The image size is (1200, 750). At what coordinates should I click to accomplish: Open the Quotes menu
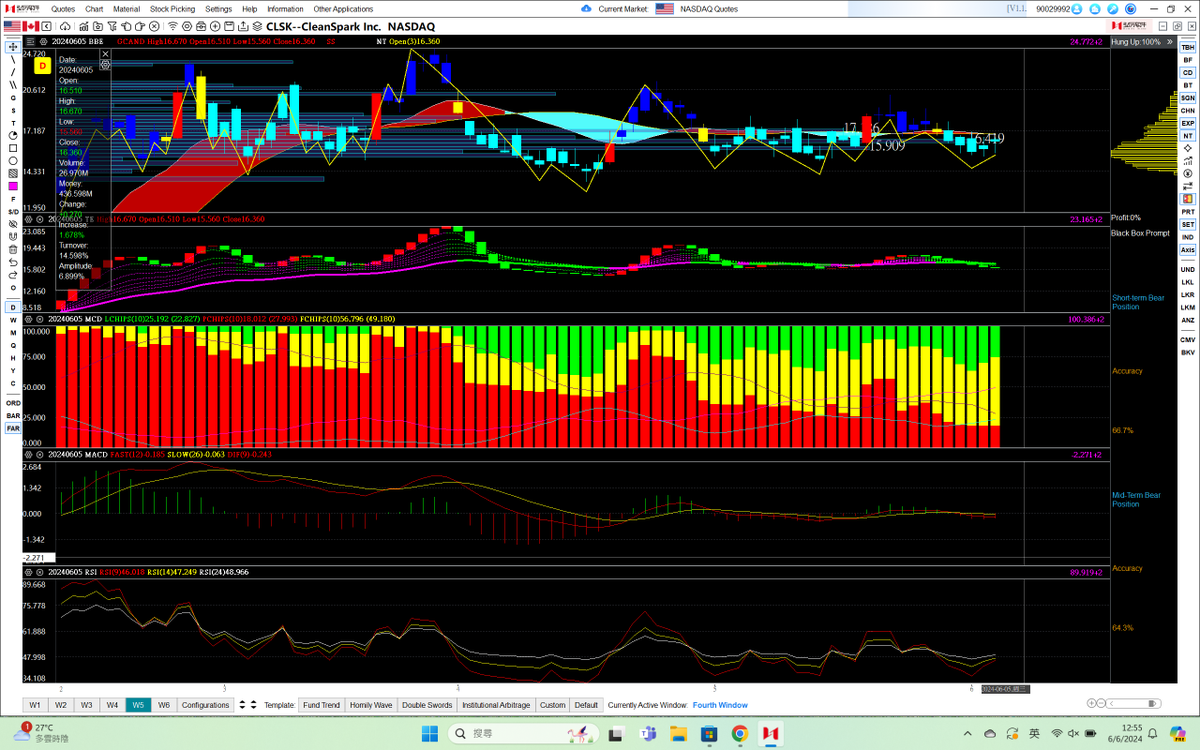(x=63, y=9)
